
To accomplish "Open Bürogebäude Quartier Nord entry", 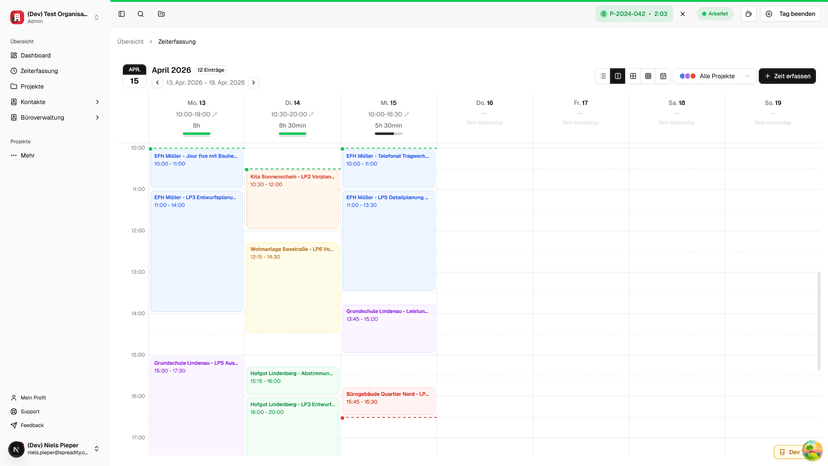I will [389, 402].
